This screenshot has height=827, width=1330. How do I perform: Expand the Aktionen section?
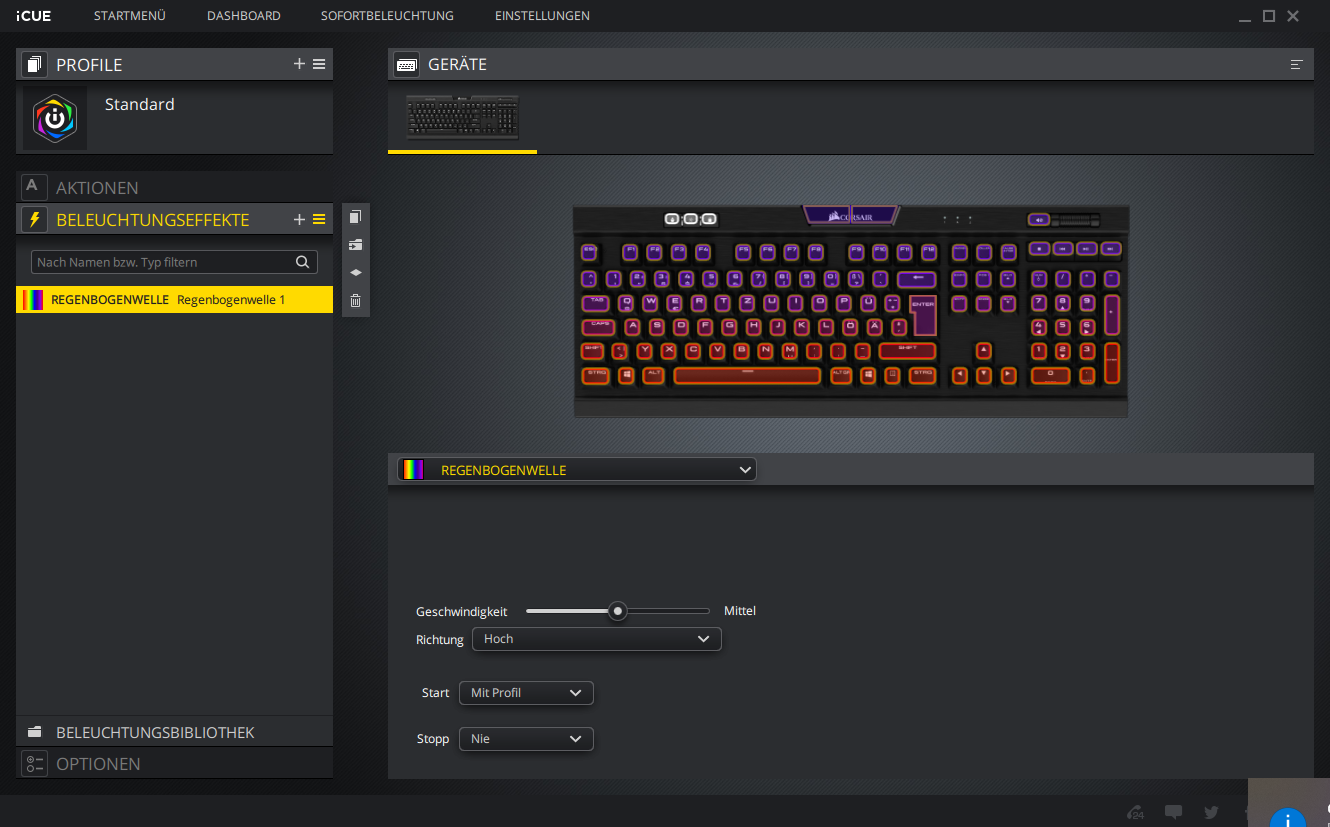pyautogui.click(x=174, y=187)
